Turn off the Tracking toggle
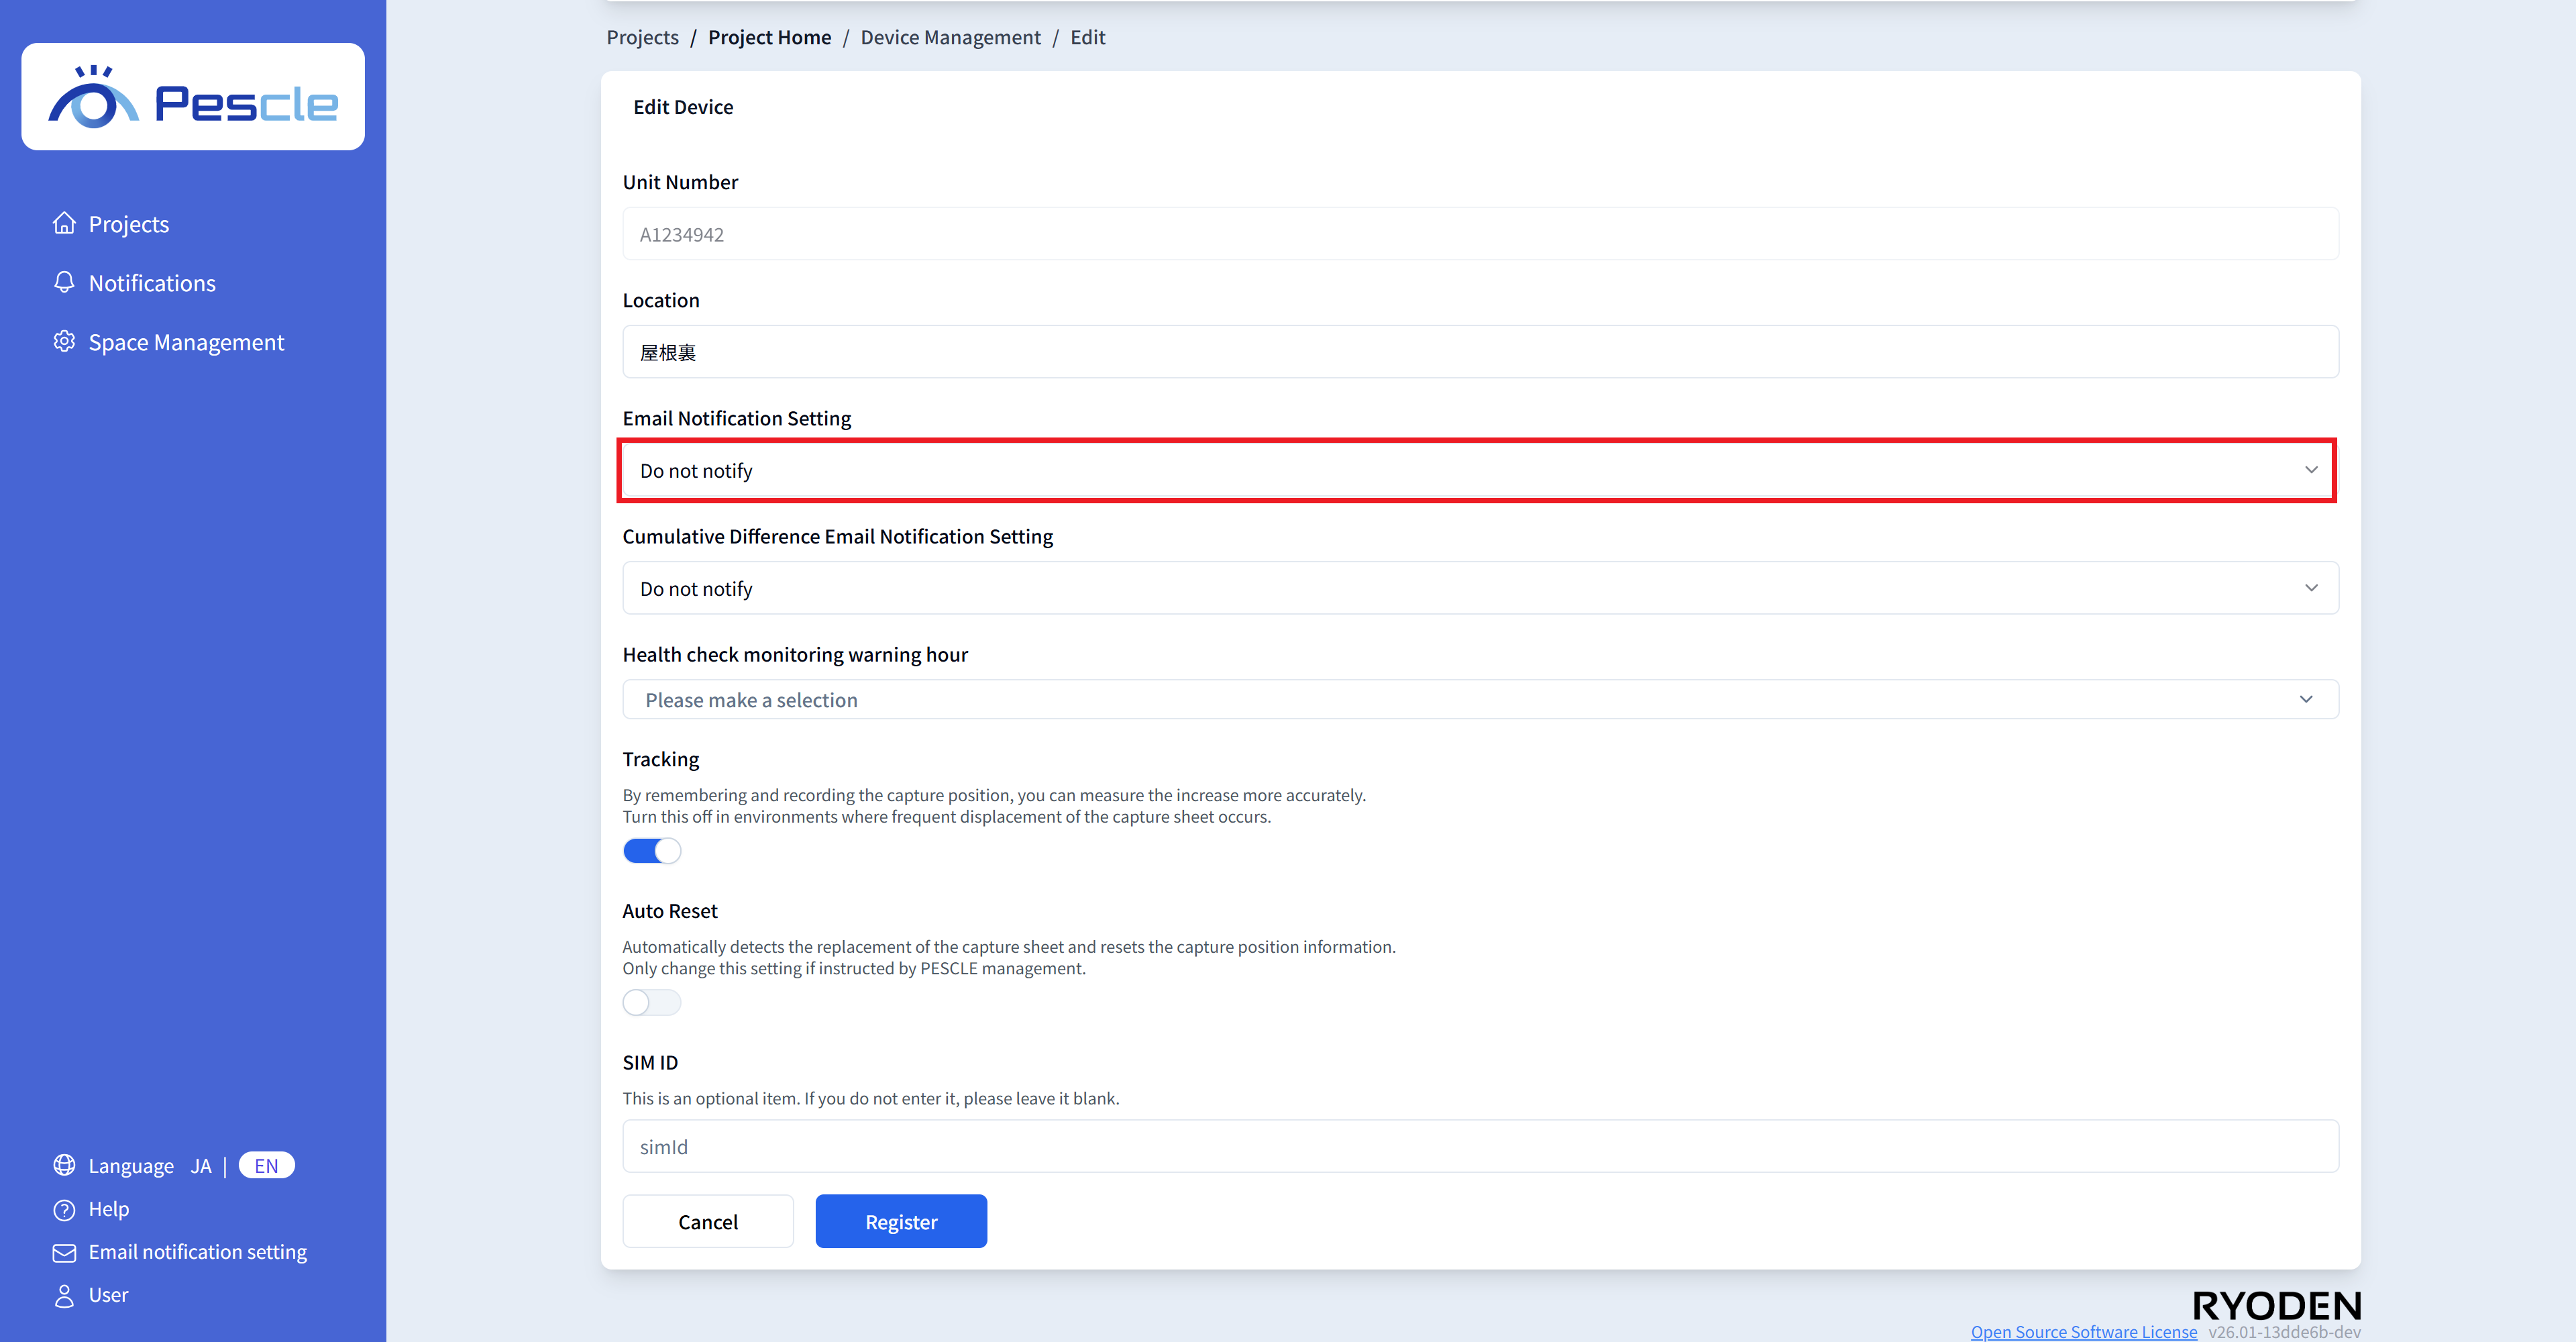Screen dimensions: 2576x1342 651,851
